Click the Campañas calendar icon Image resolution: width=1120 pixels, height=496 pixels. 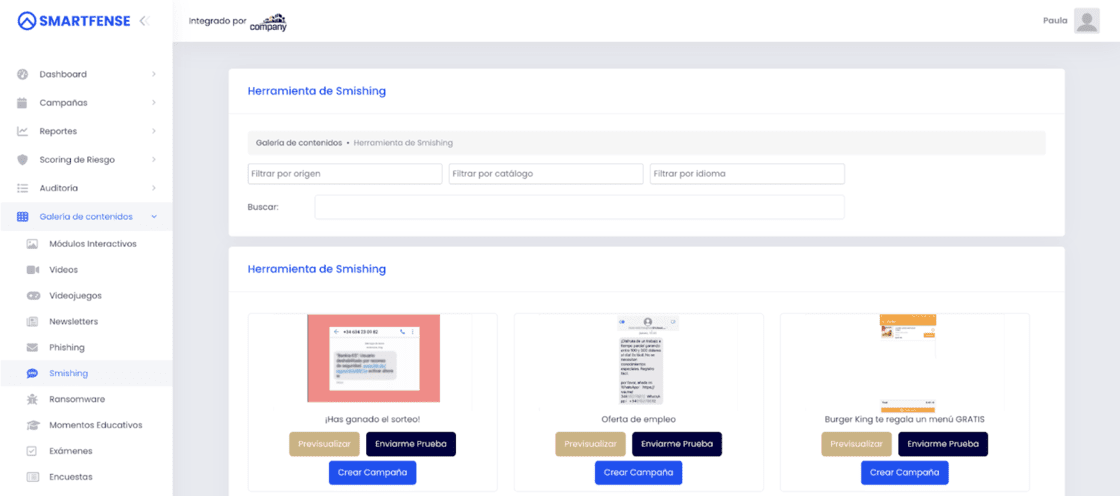(x=22, y=102)
